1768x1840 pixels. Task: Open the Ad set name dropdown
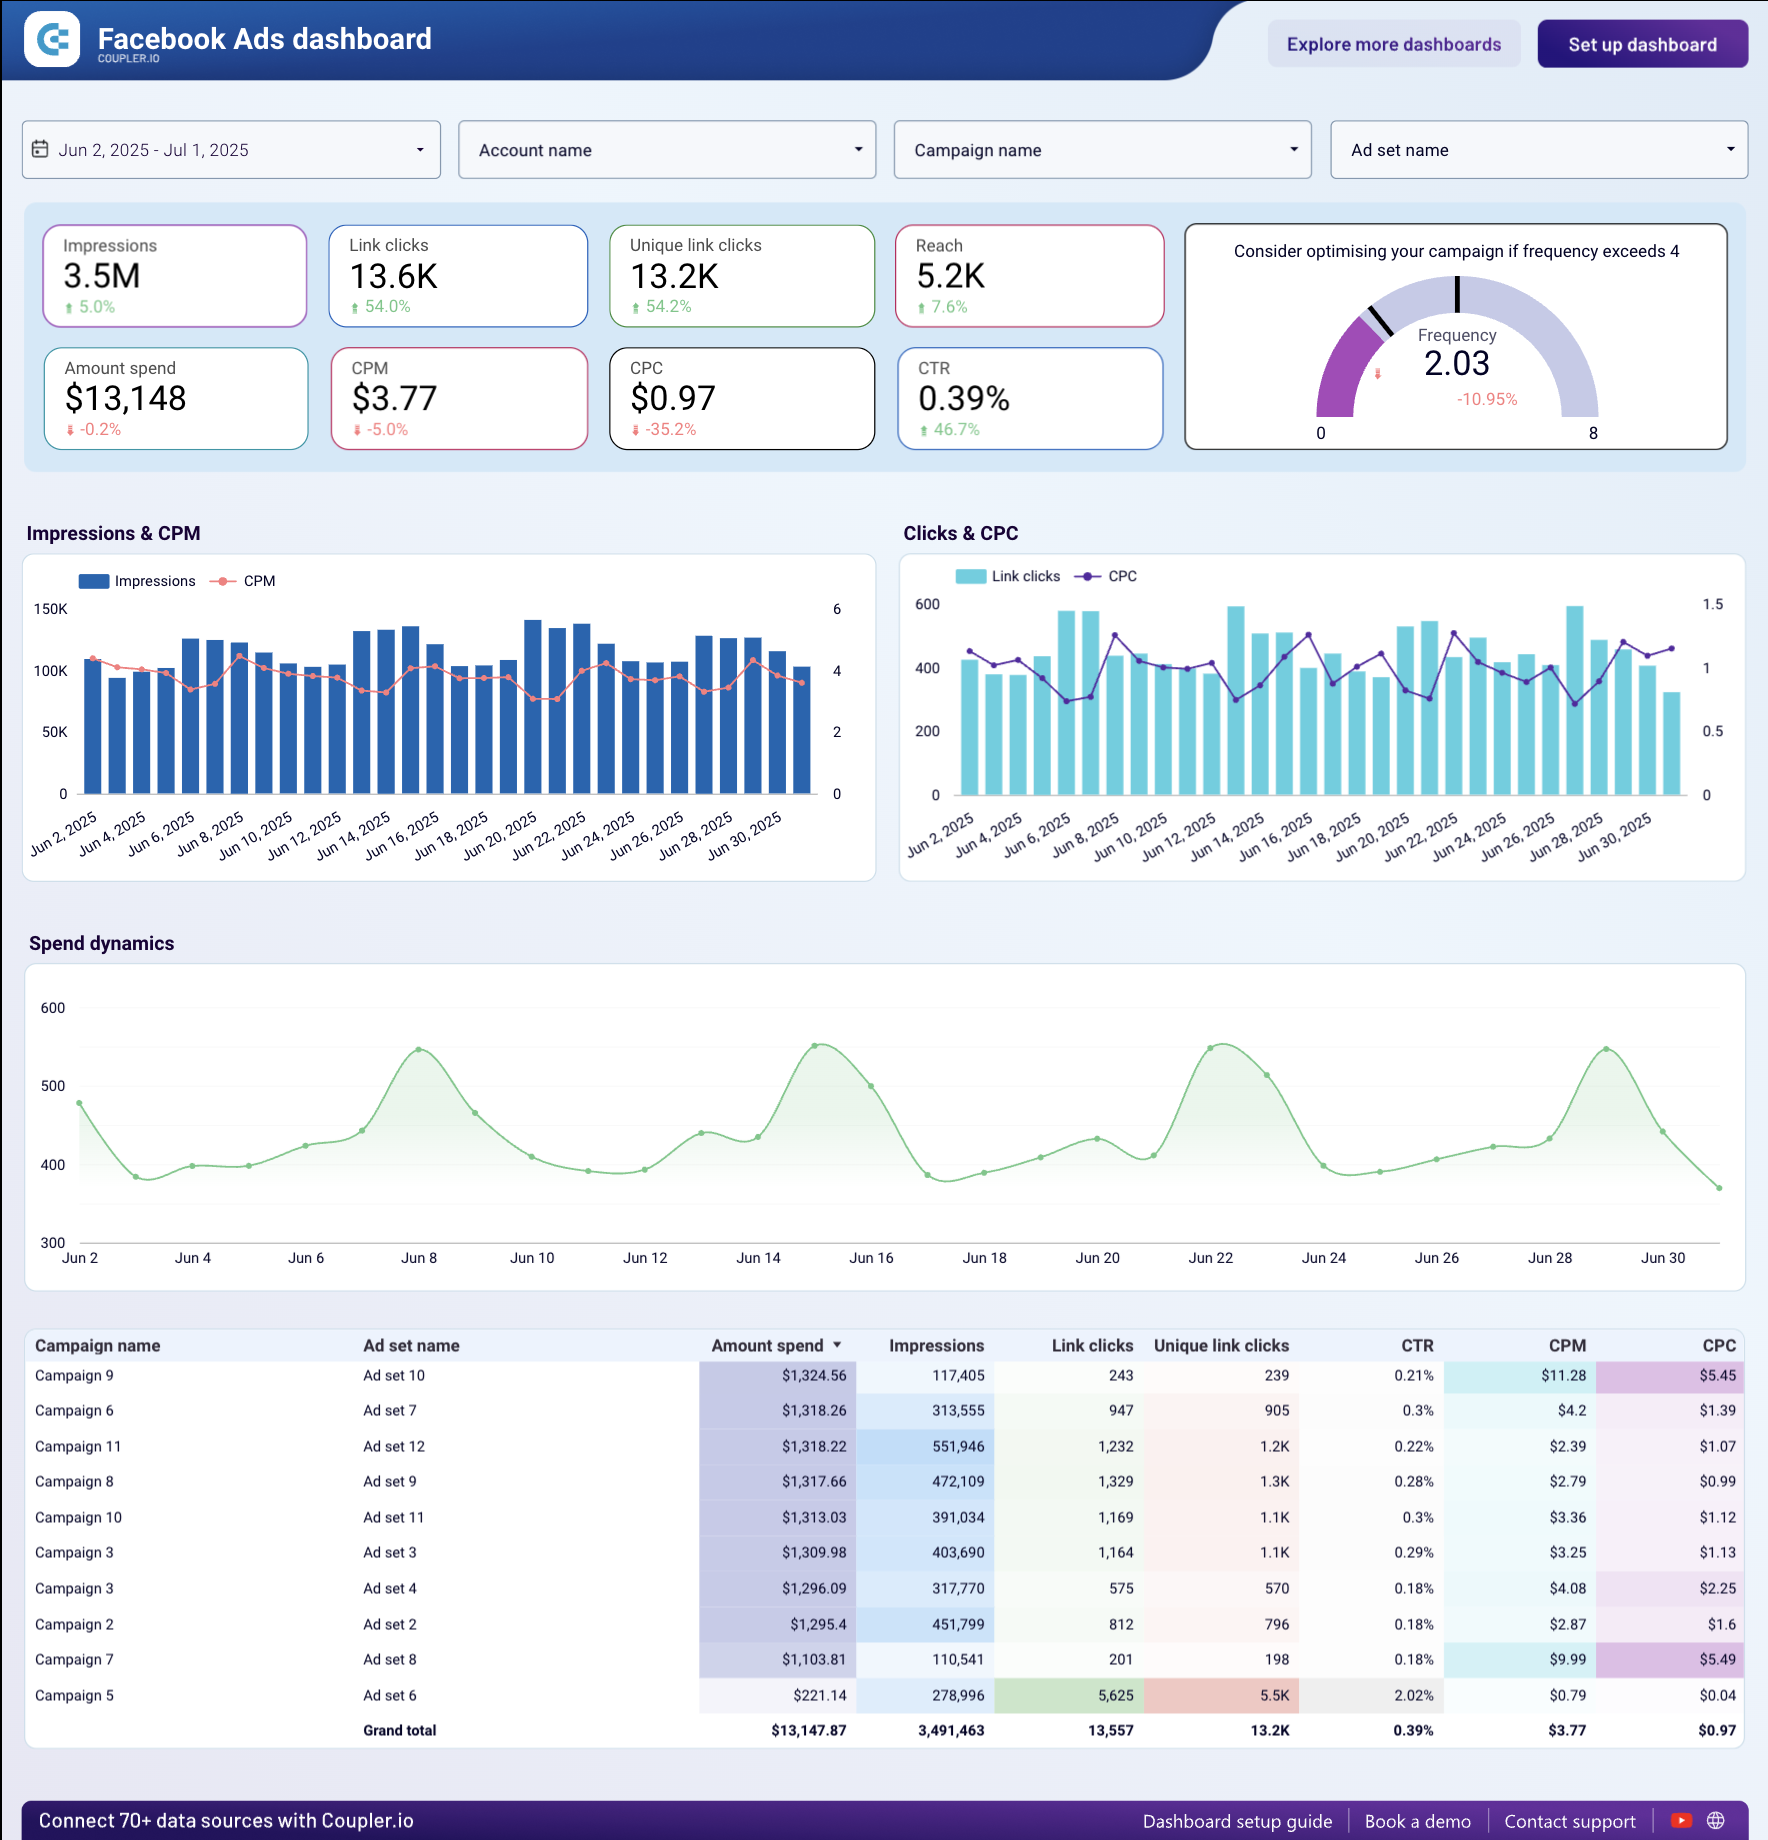pos(1538,149)
